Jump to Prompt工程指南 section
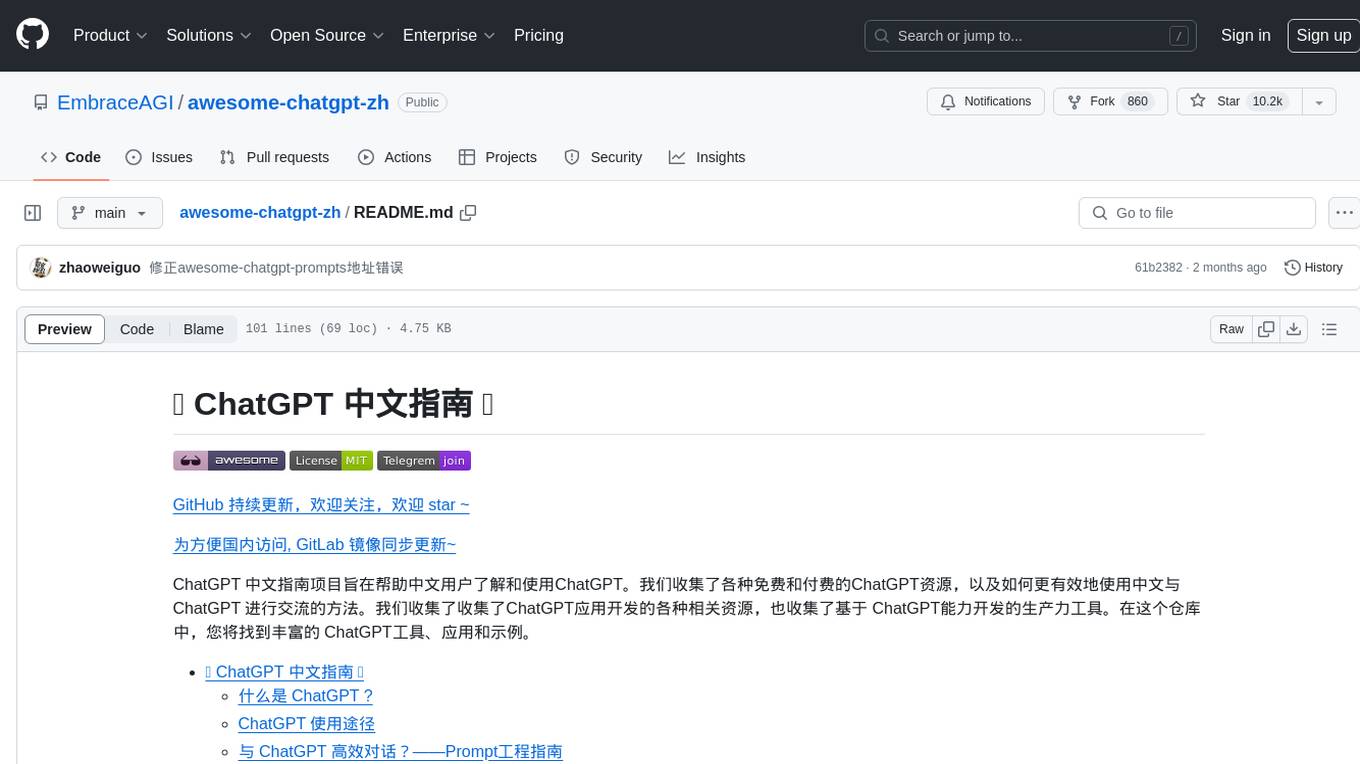The image size is (1360, 764). pos(400,752)
